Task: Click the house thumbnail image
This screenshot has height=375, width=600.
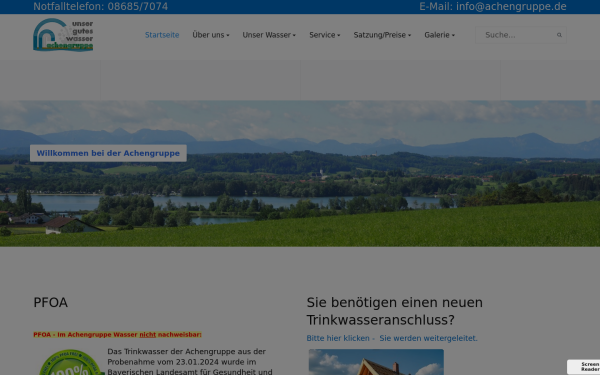Action: coord(376,362)
